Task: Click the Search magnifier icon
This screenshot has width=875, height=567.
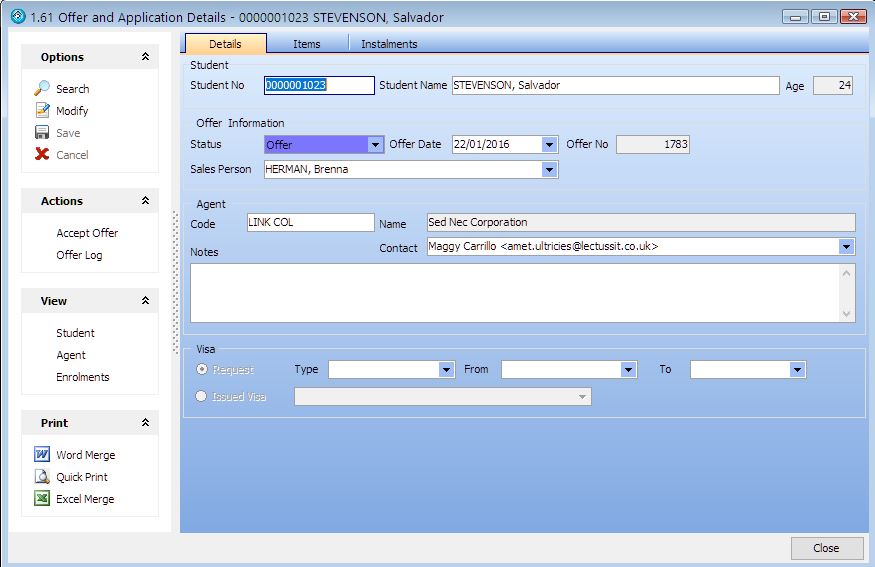Action: tap(42, 89)
